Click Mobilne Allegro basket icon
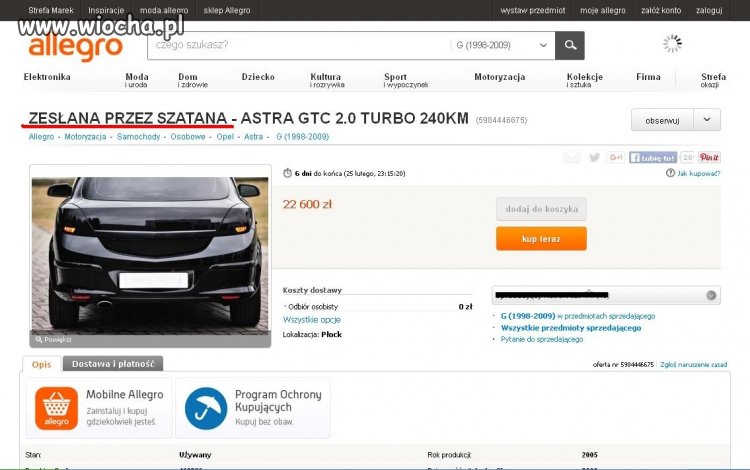The height and width of the screenshot is (470, 750). tap(56, 408)
